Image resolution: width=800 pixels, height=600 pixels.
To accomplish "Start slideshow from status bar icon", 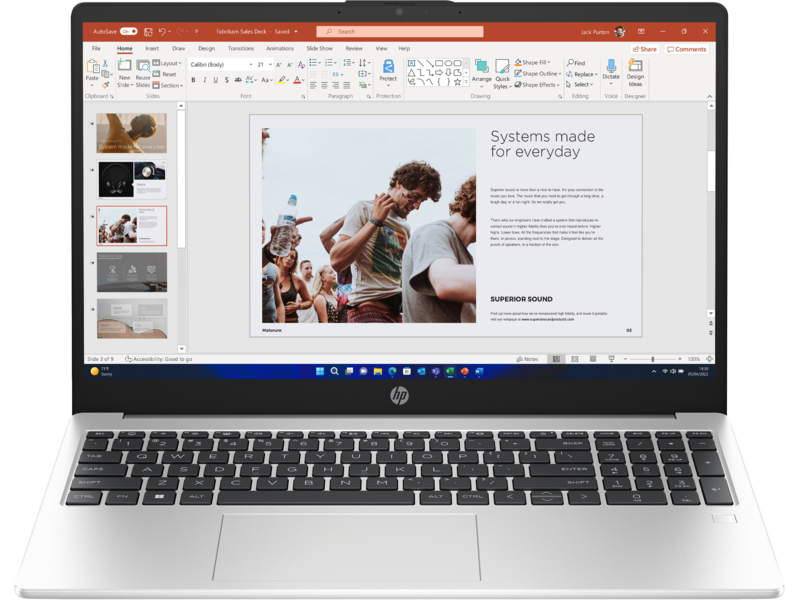I will tap(611, 359).
